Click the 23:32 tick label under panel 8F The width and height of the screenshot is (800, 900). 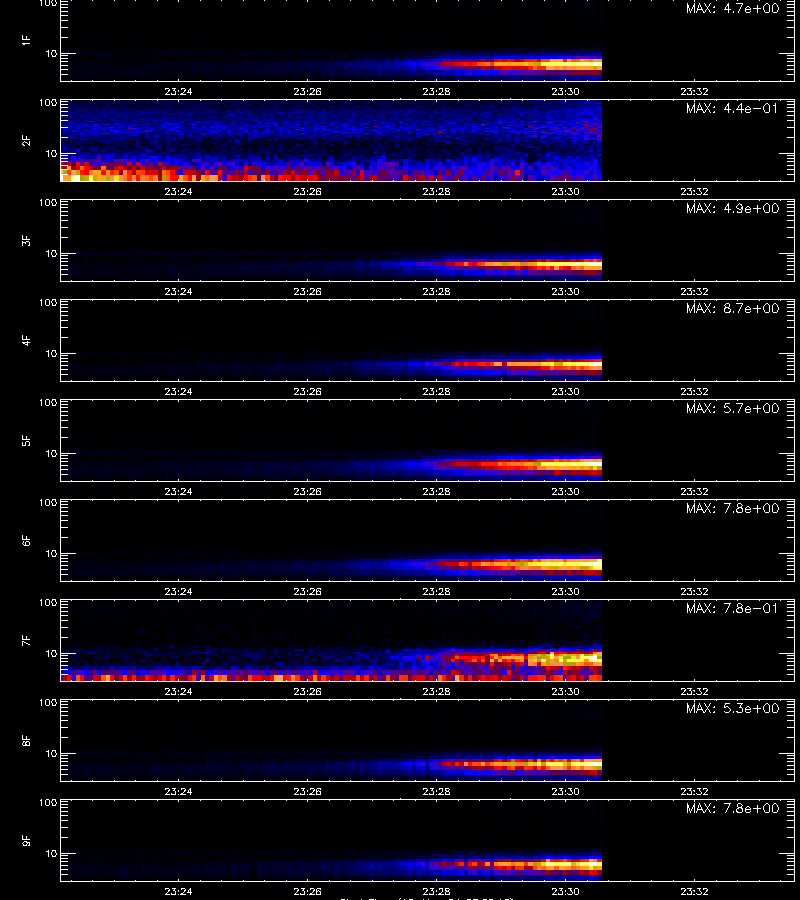click(x=694, y=792)
